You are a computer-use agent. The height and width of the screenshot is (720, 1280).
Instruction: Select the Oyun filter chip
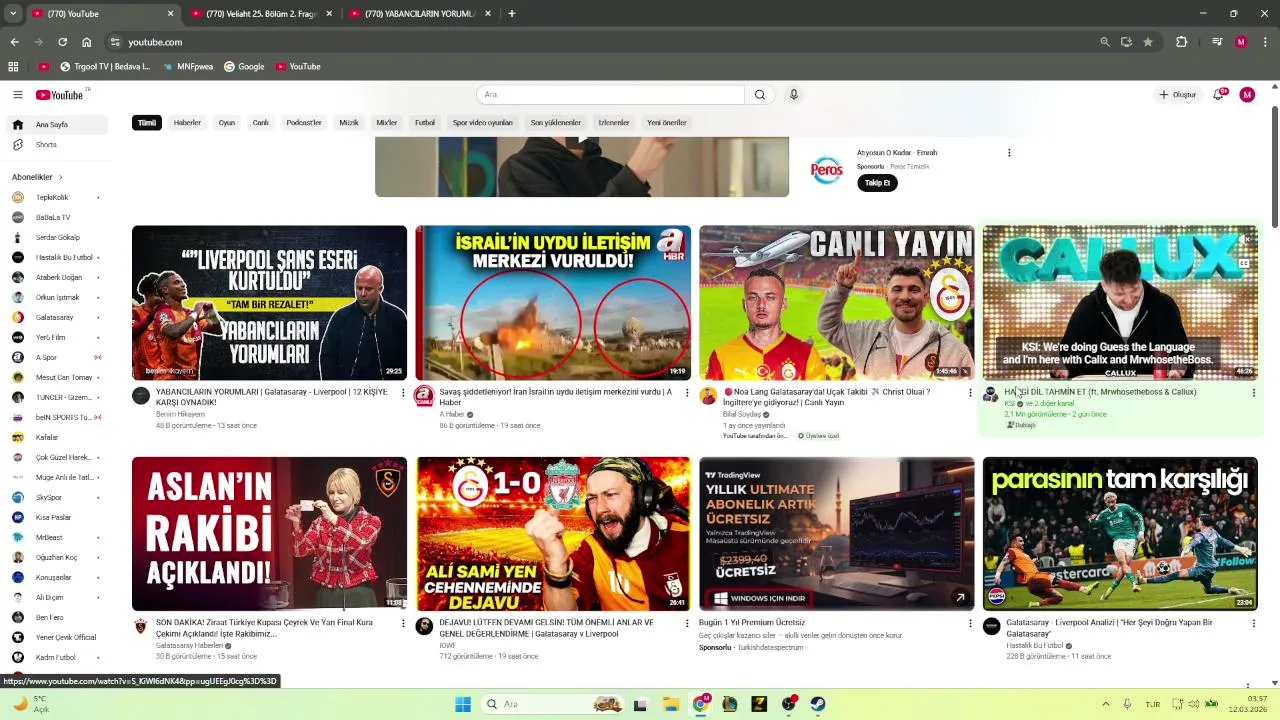click(x=227, y=123)
